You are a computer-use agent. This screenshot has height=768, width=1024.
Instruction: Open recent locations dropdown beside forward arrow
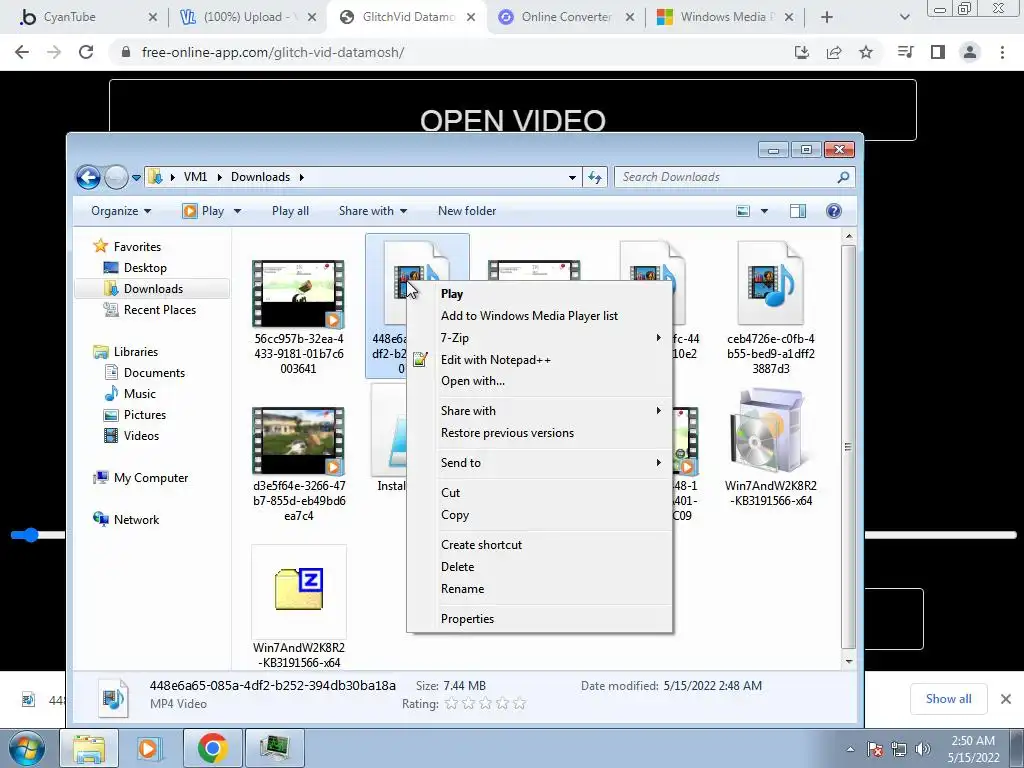(136, 177)
